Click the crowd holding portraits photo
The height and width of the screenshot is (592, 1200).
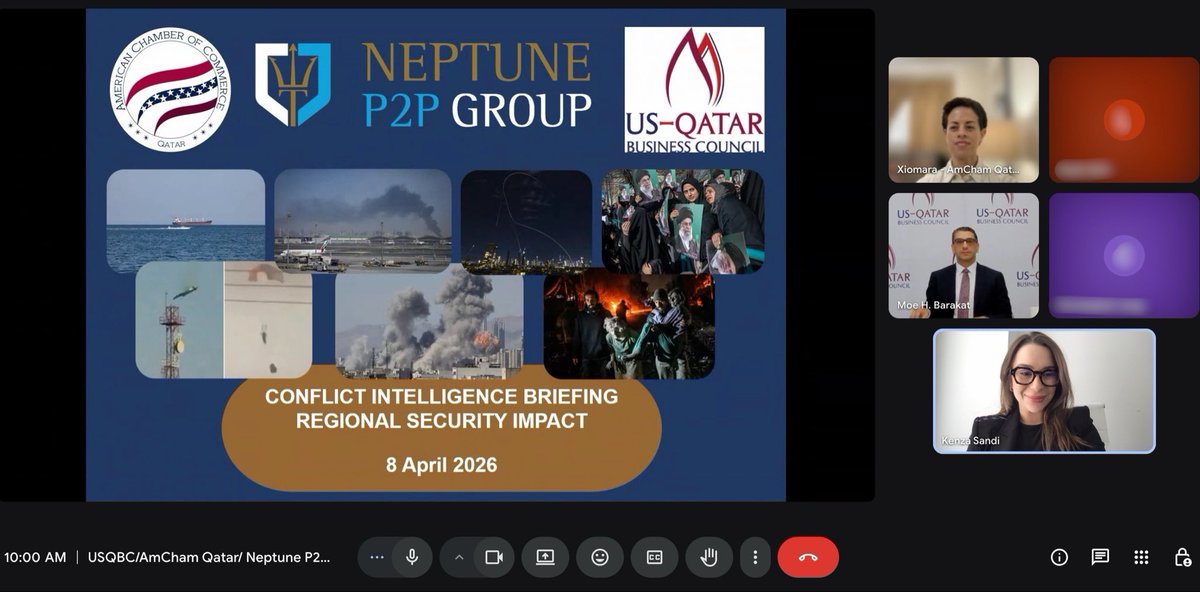682,221
